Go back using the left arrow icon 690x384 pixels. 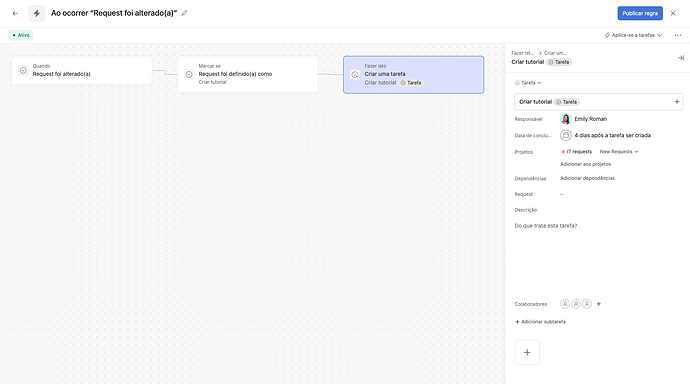15,13
